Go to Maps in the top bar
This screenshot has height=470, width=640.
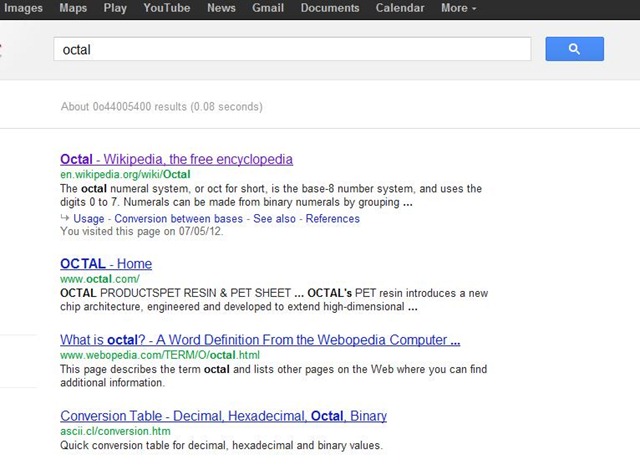click(73, 8)
